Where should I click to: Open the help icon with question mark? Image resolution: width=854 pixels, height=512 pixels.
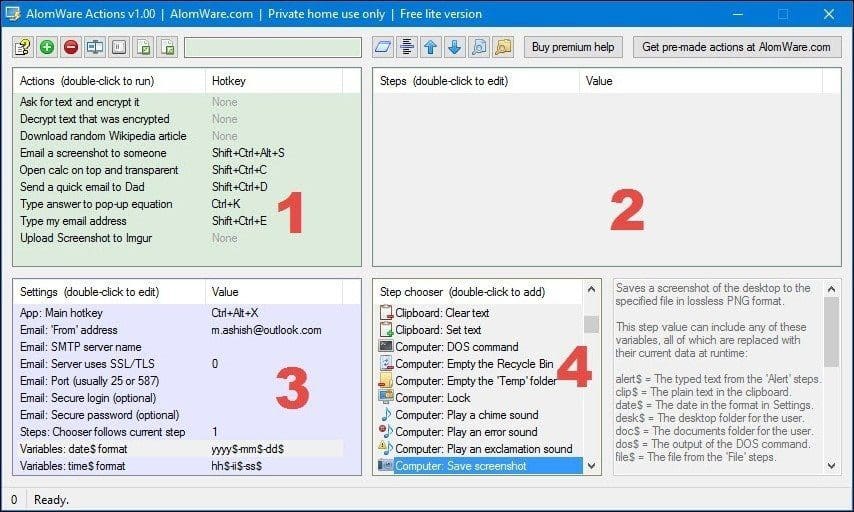23,47
